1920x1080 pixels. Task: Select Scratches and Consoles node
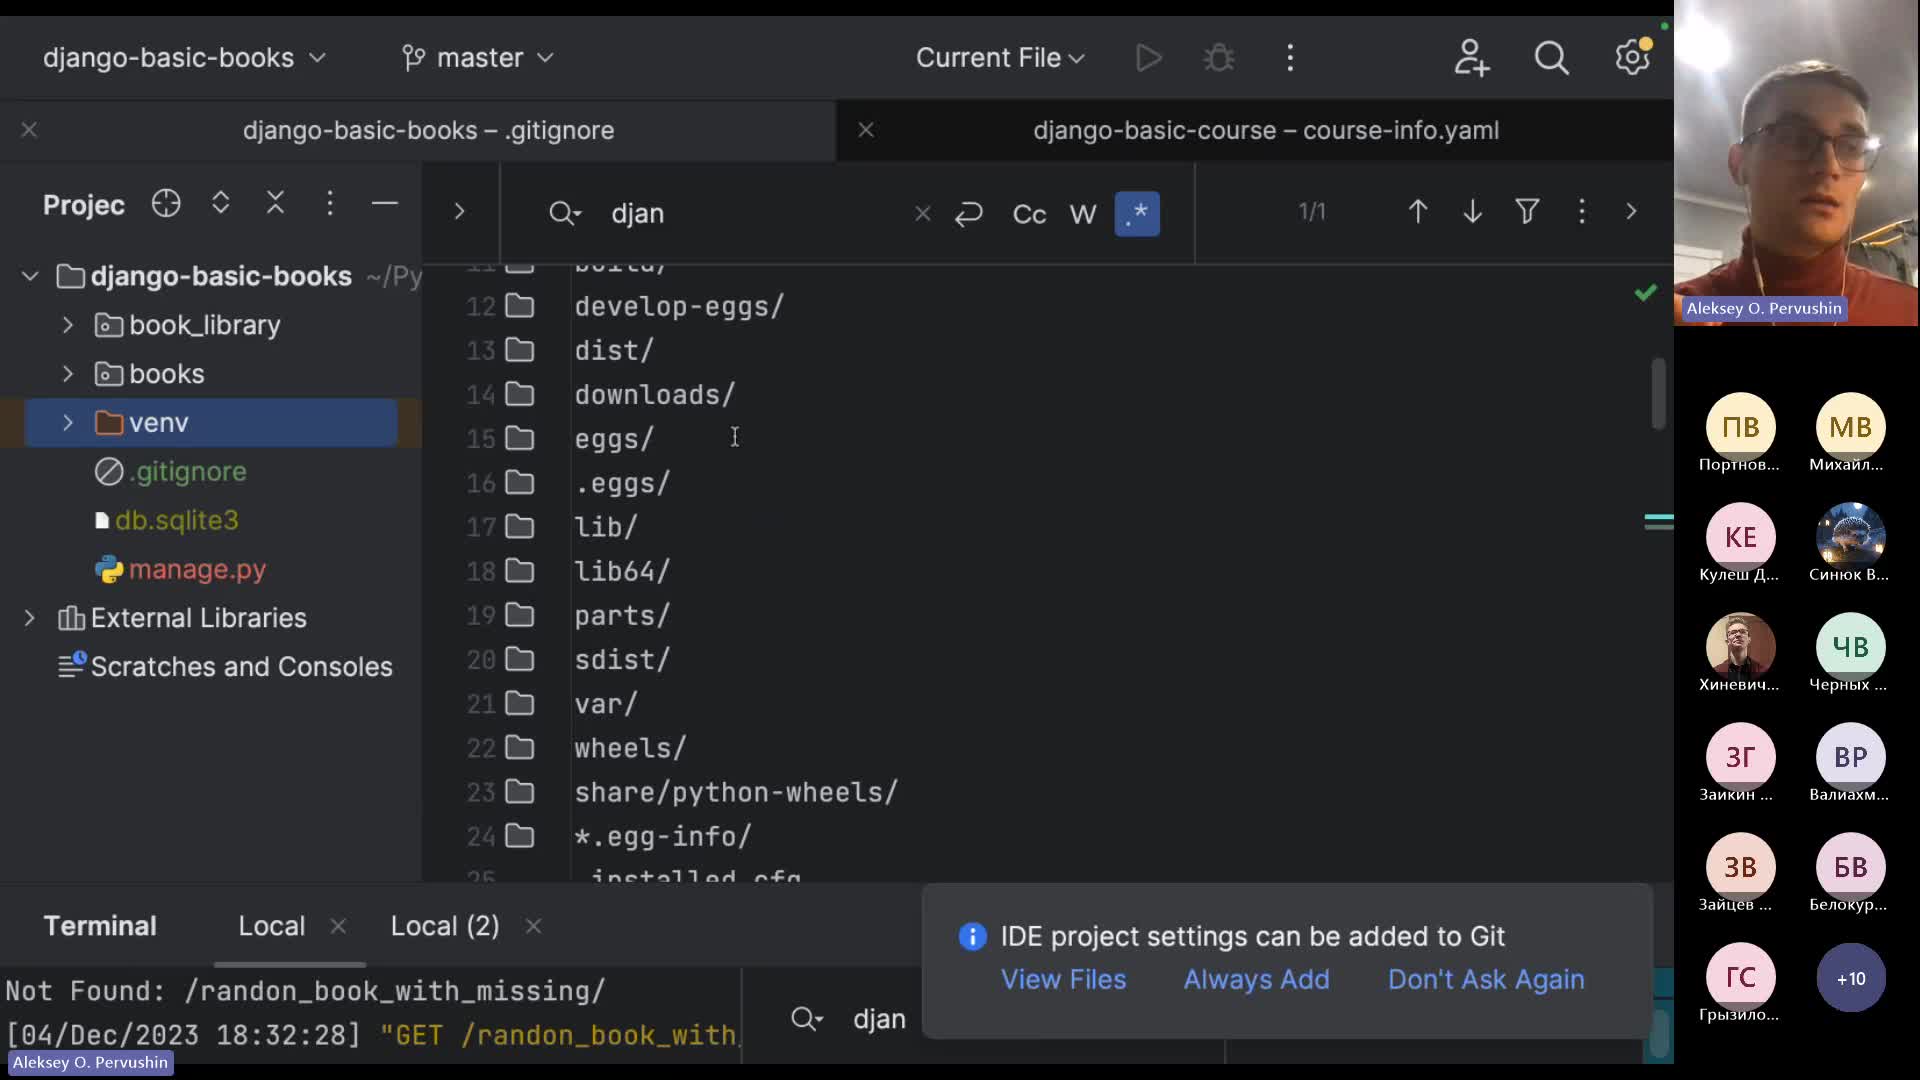241,667
